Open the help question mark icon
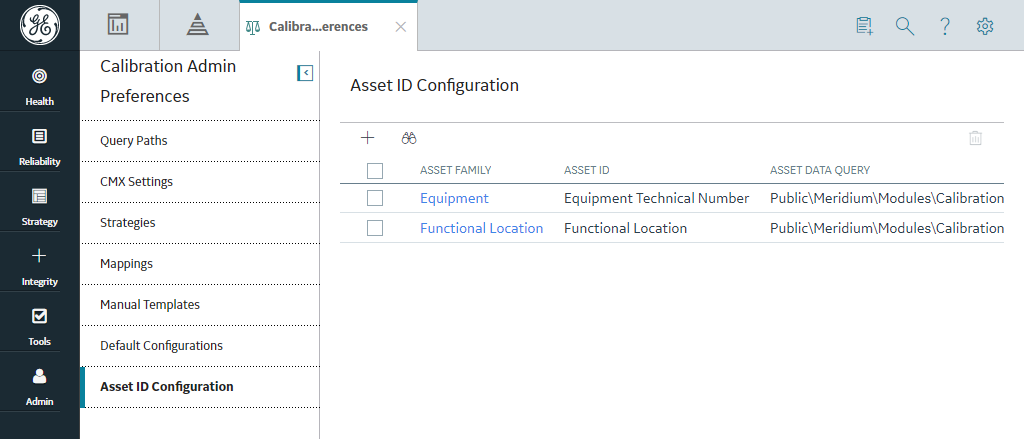The height and width of the screenshot is (439, 1024). click(944, 26)
